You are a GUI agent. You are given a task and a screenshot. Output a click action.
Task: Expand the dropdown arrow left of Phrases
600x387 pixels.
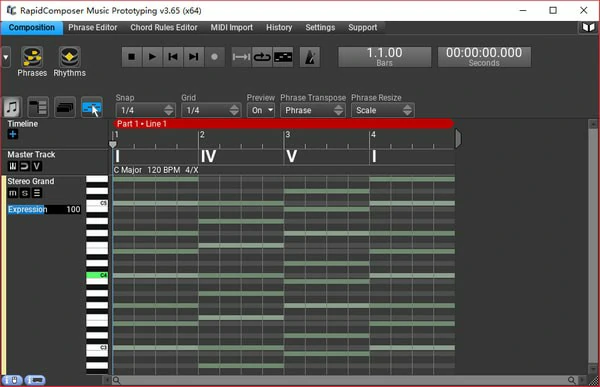(6, 57)
